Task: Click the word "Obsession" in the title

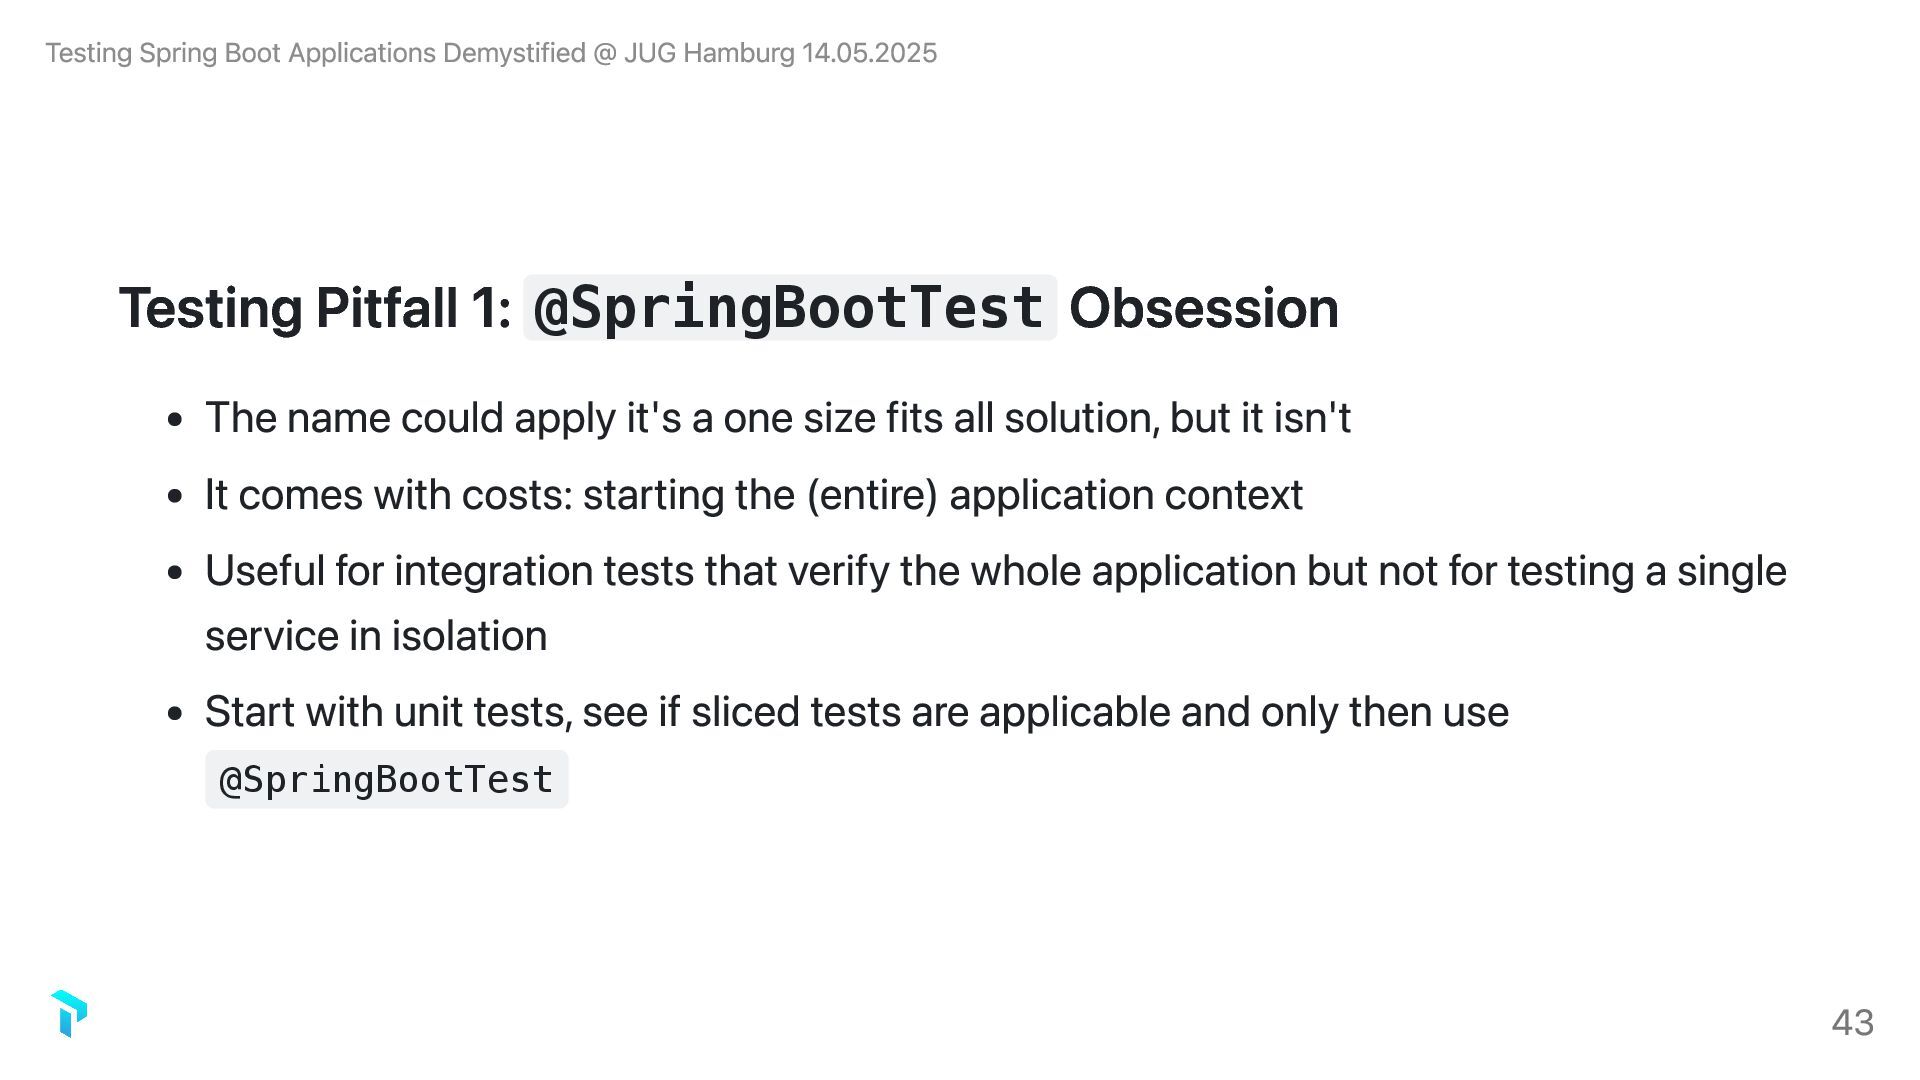Action: (x=1203, y=308)
